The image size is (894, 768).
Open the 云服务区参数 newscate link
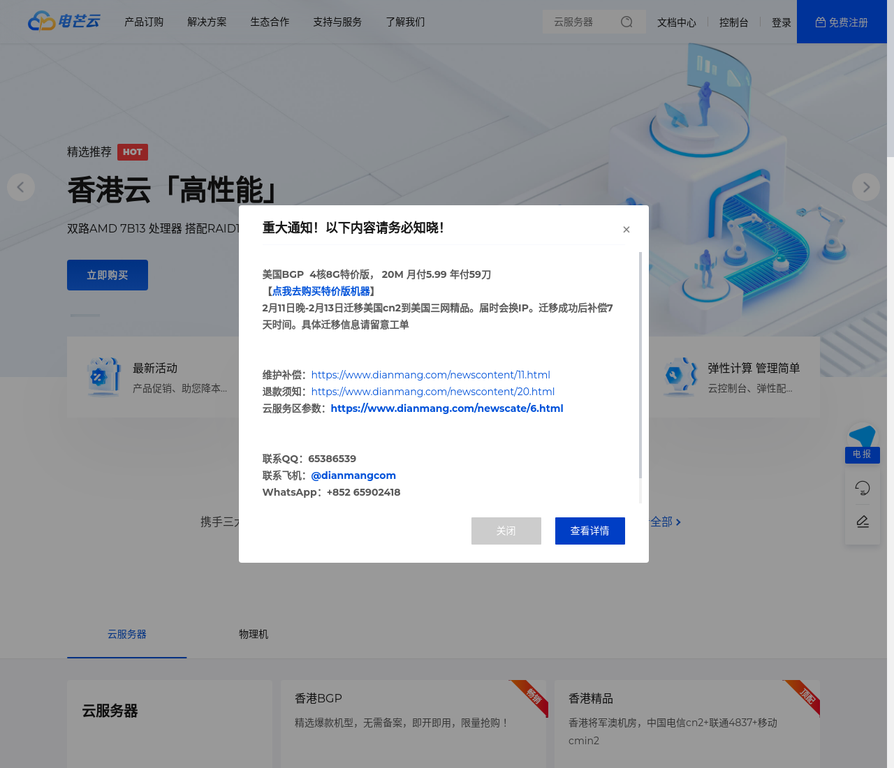tap(446, 408)
